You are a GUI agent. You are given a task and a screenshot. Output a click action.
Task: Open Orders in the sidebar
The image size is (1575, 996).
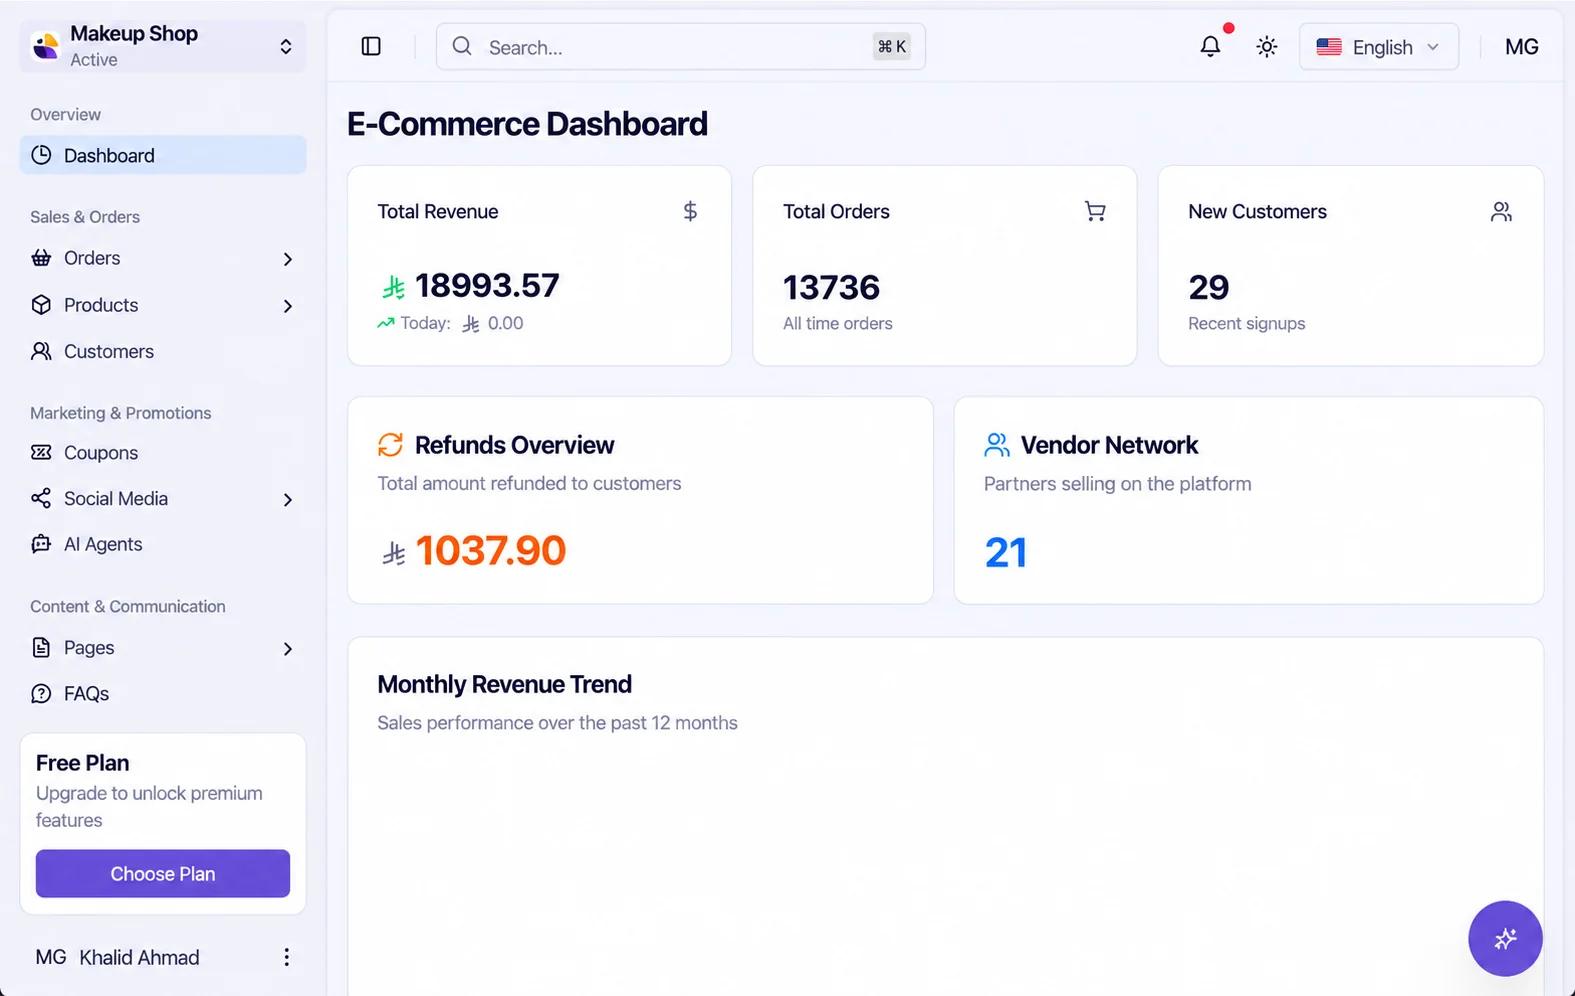(x=163, y=258)
